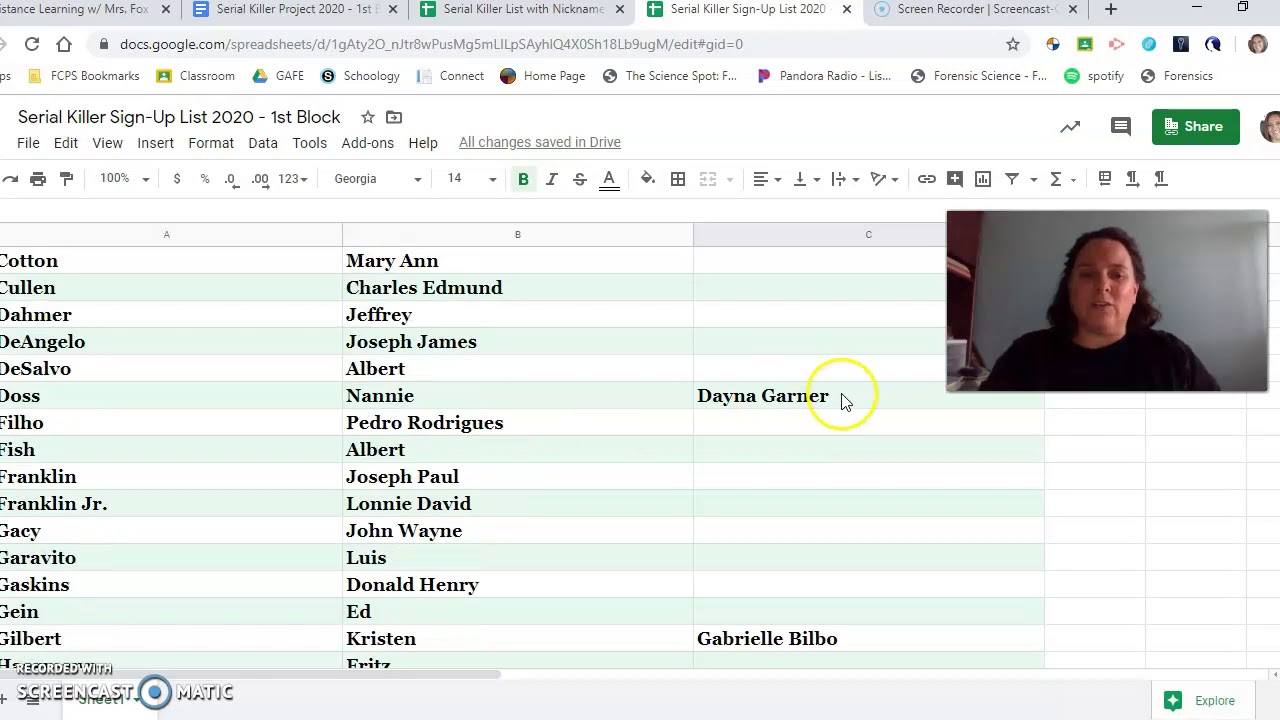
Task: Open the Functions sigma dropdown
Action: (1062, 179)
